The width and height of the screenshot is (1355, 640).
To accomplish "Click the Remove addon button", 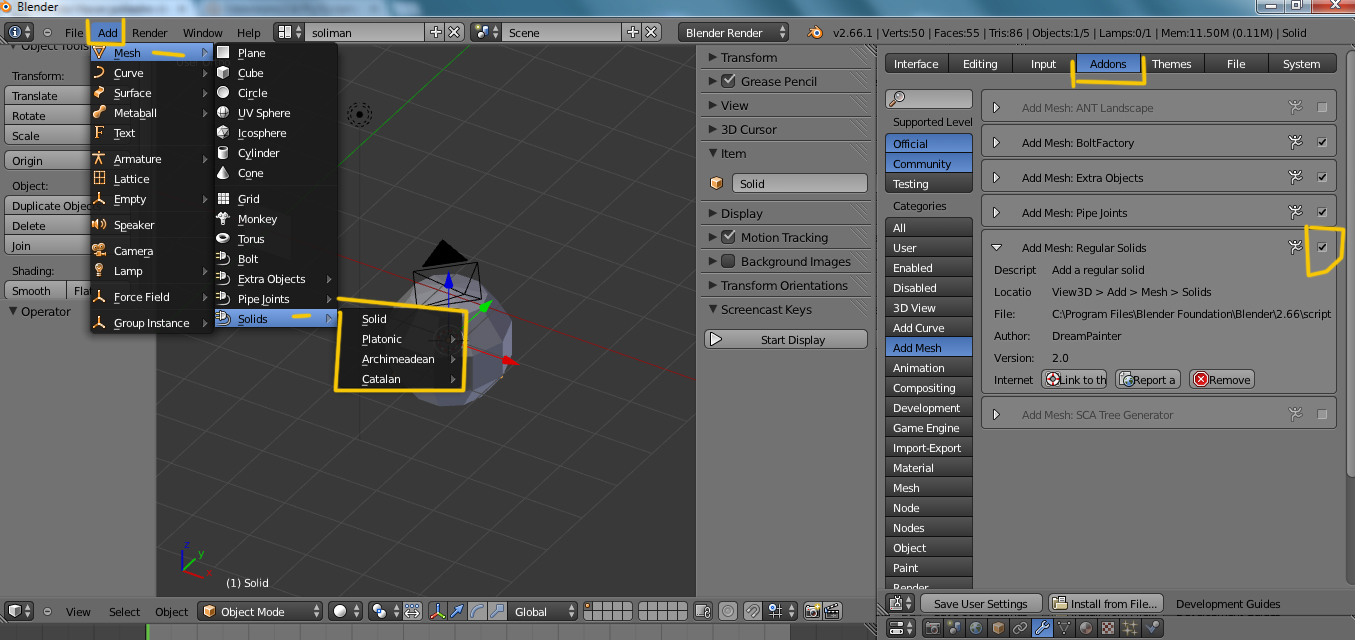I will (x=1221, y=380).
